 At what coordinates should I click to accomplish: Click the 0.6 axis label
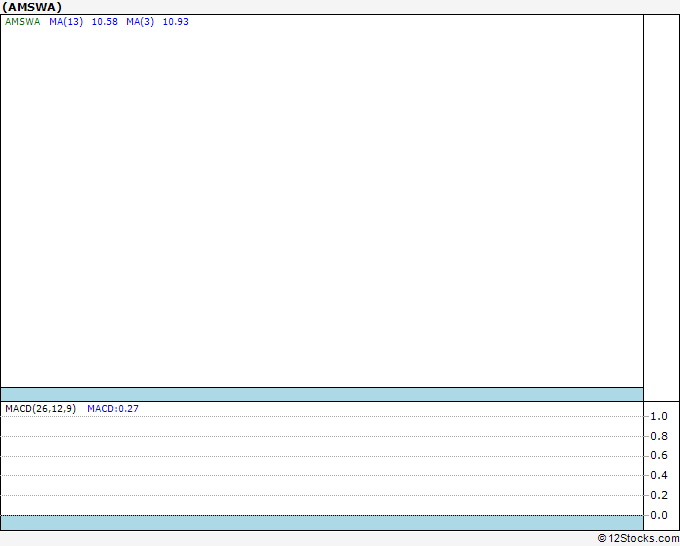point(659,455)
